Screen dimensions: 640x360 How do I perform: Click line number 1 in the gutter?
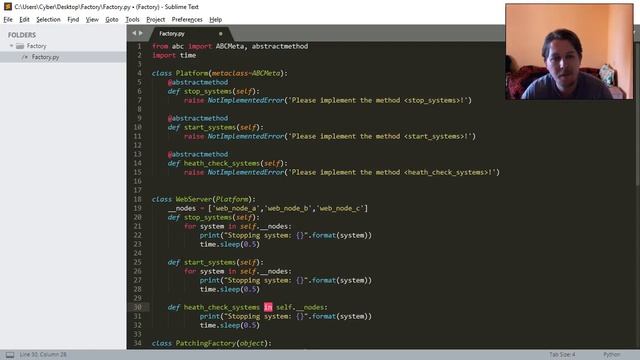[139, 47]
